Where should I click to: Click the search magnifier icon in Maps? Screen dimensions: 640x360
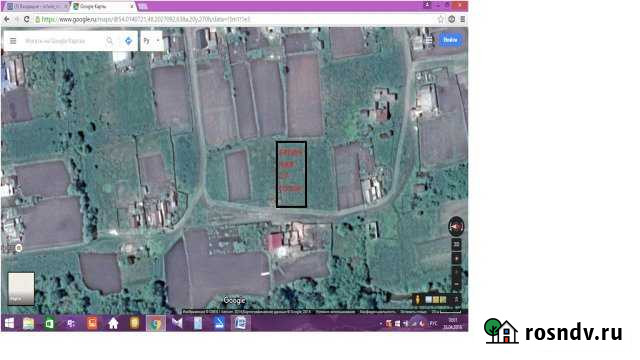[109, 41]
